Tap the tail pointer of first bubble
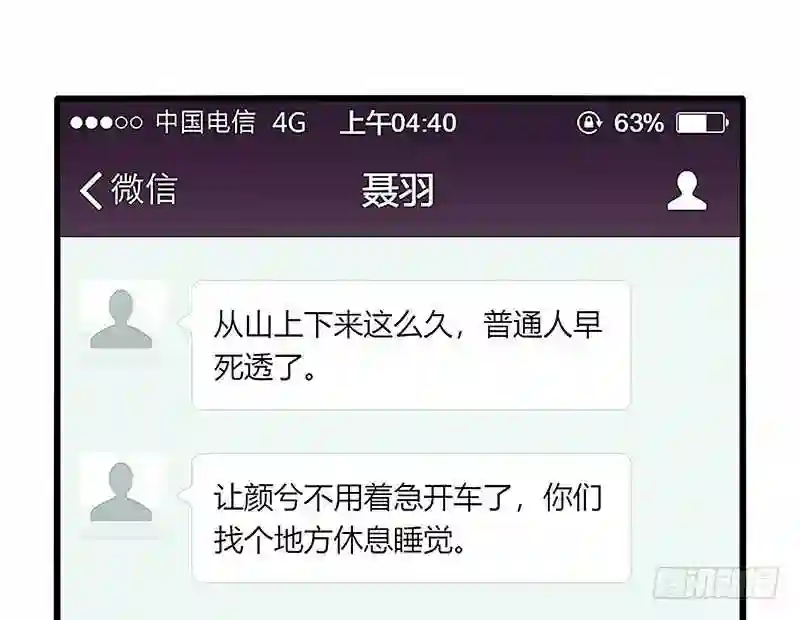Image resolution: width=800 pixels, height=620 pixels. [x=184, y=323]
